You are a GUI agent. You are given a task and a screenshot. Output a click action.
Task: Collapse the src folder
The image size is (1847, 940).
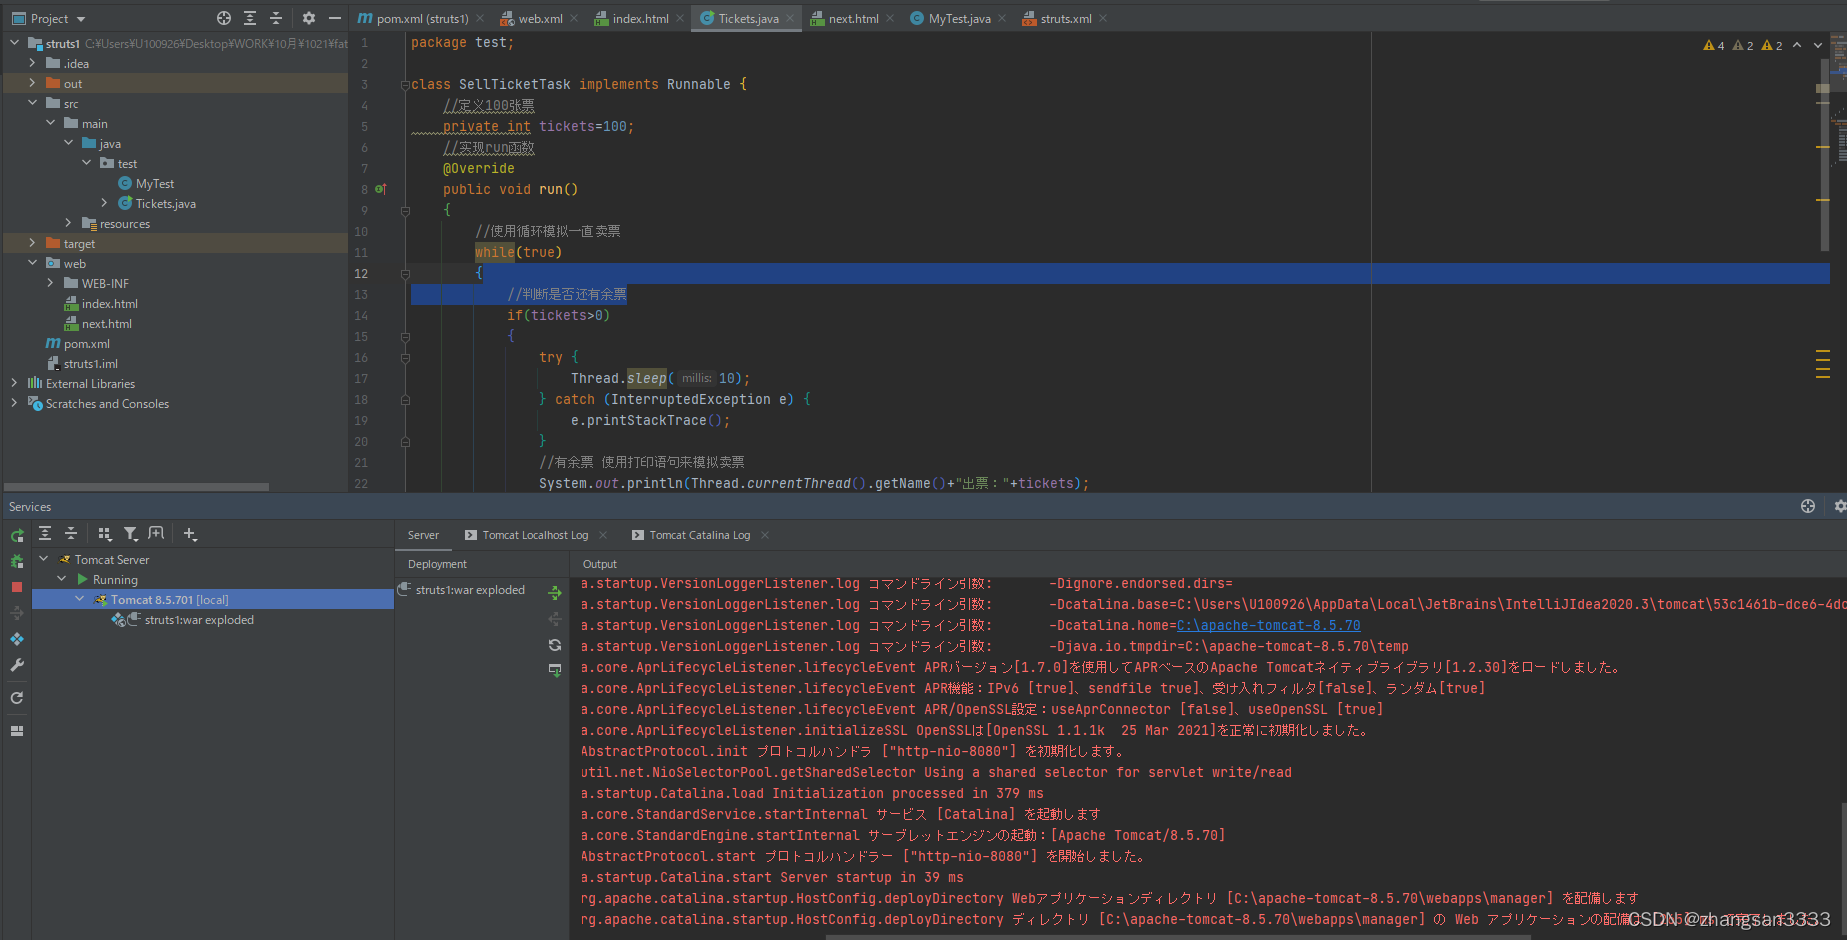tap(32, 103)
